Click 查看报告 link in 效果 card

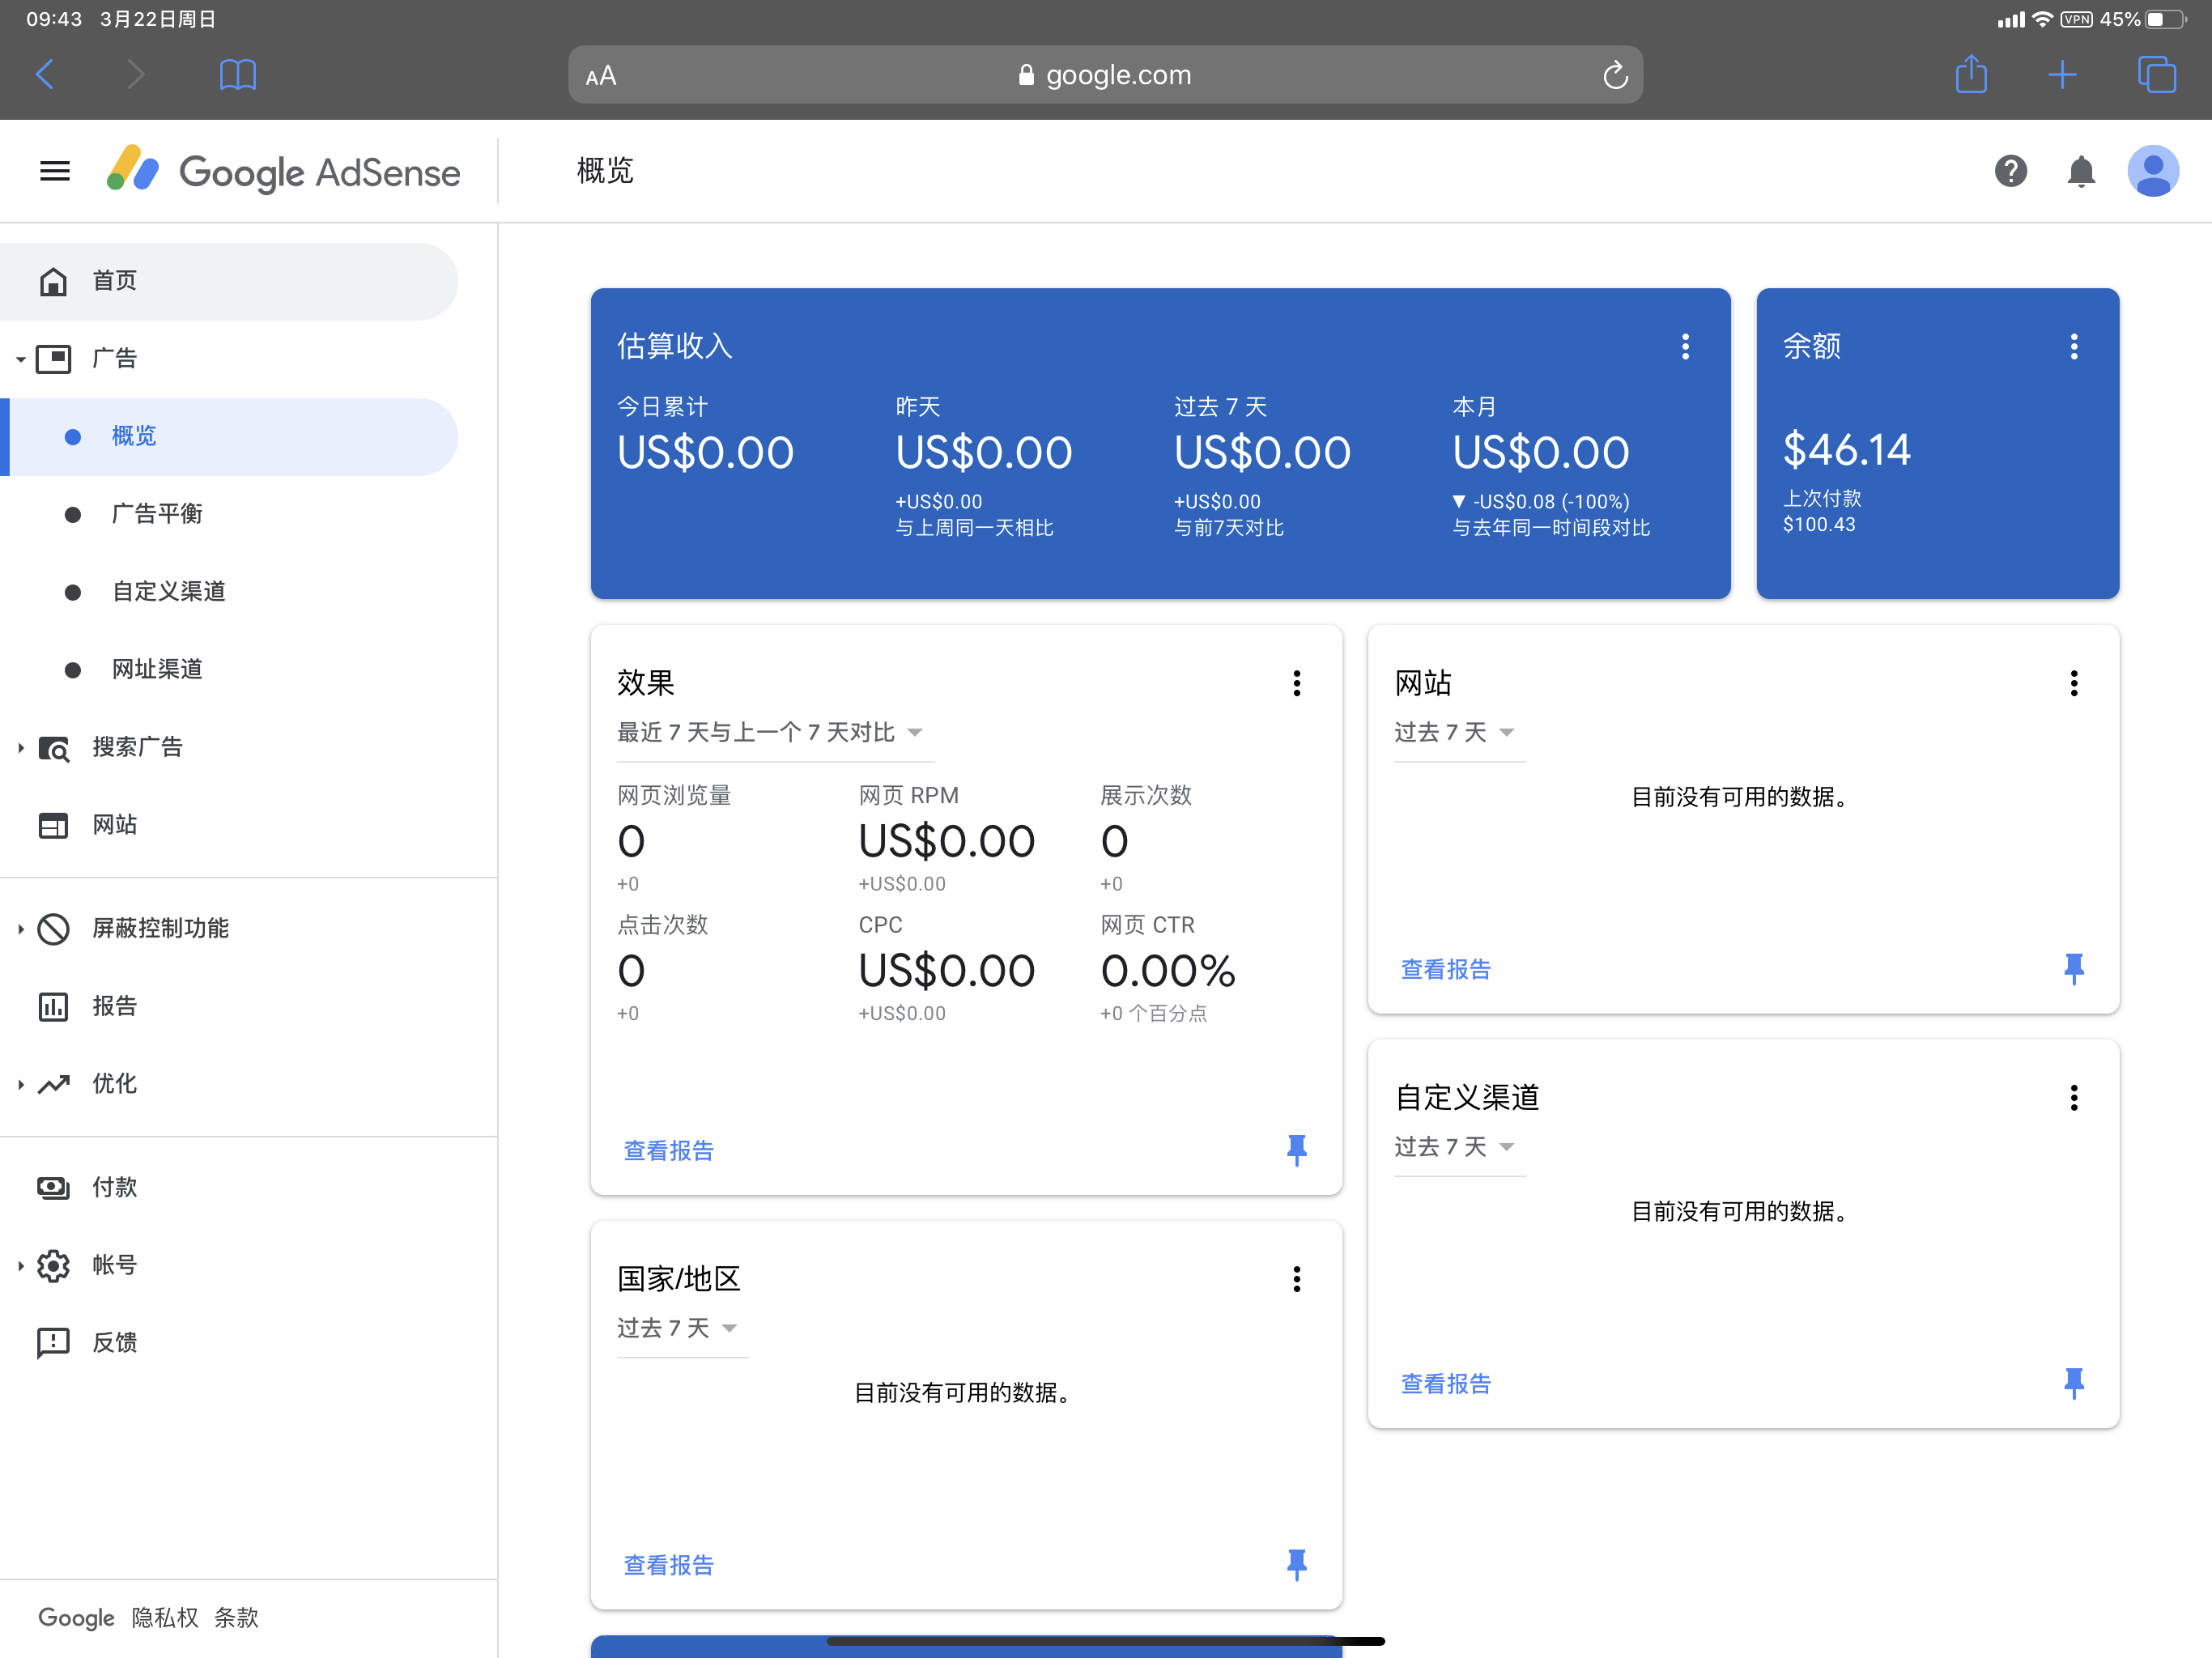(668, 1151)
